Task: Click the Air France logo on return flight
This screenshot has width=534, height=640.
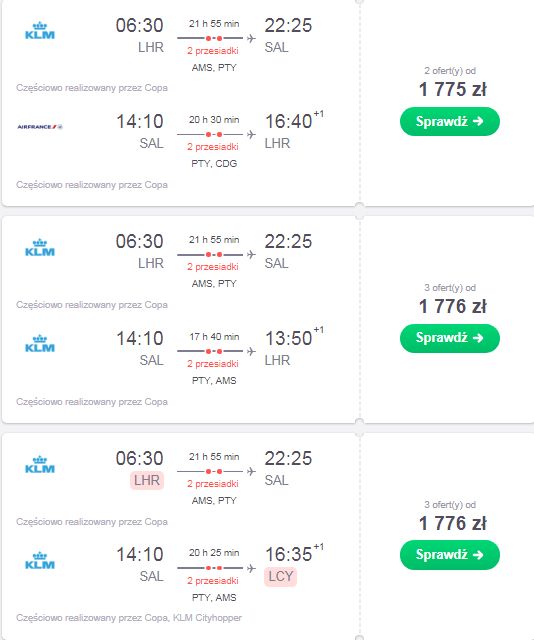Action: pos(40,127)
